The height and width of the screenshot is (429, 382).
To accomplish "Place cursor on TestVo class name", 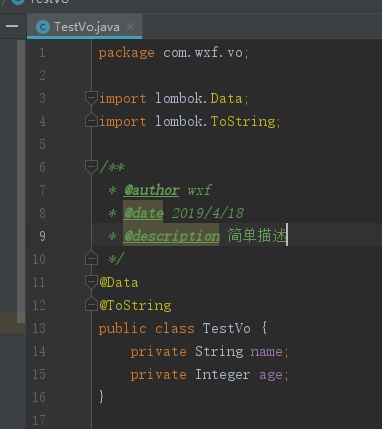I will tap(226, 328).
